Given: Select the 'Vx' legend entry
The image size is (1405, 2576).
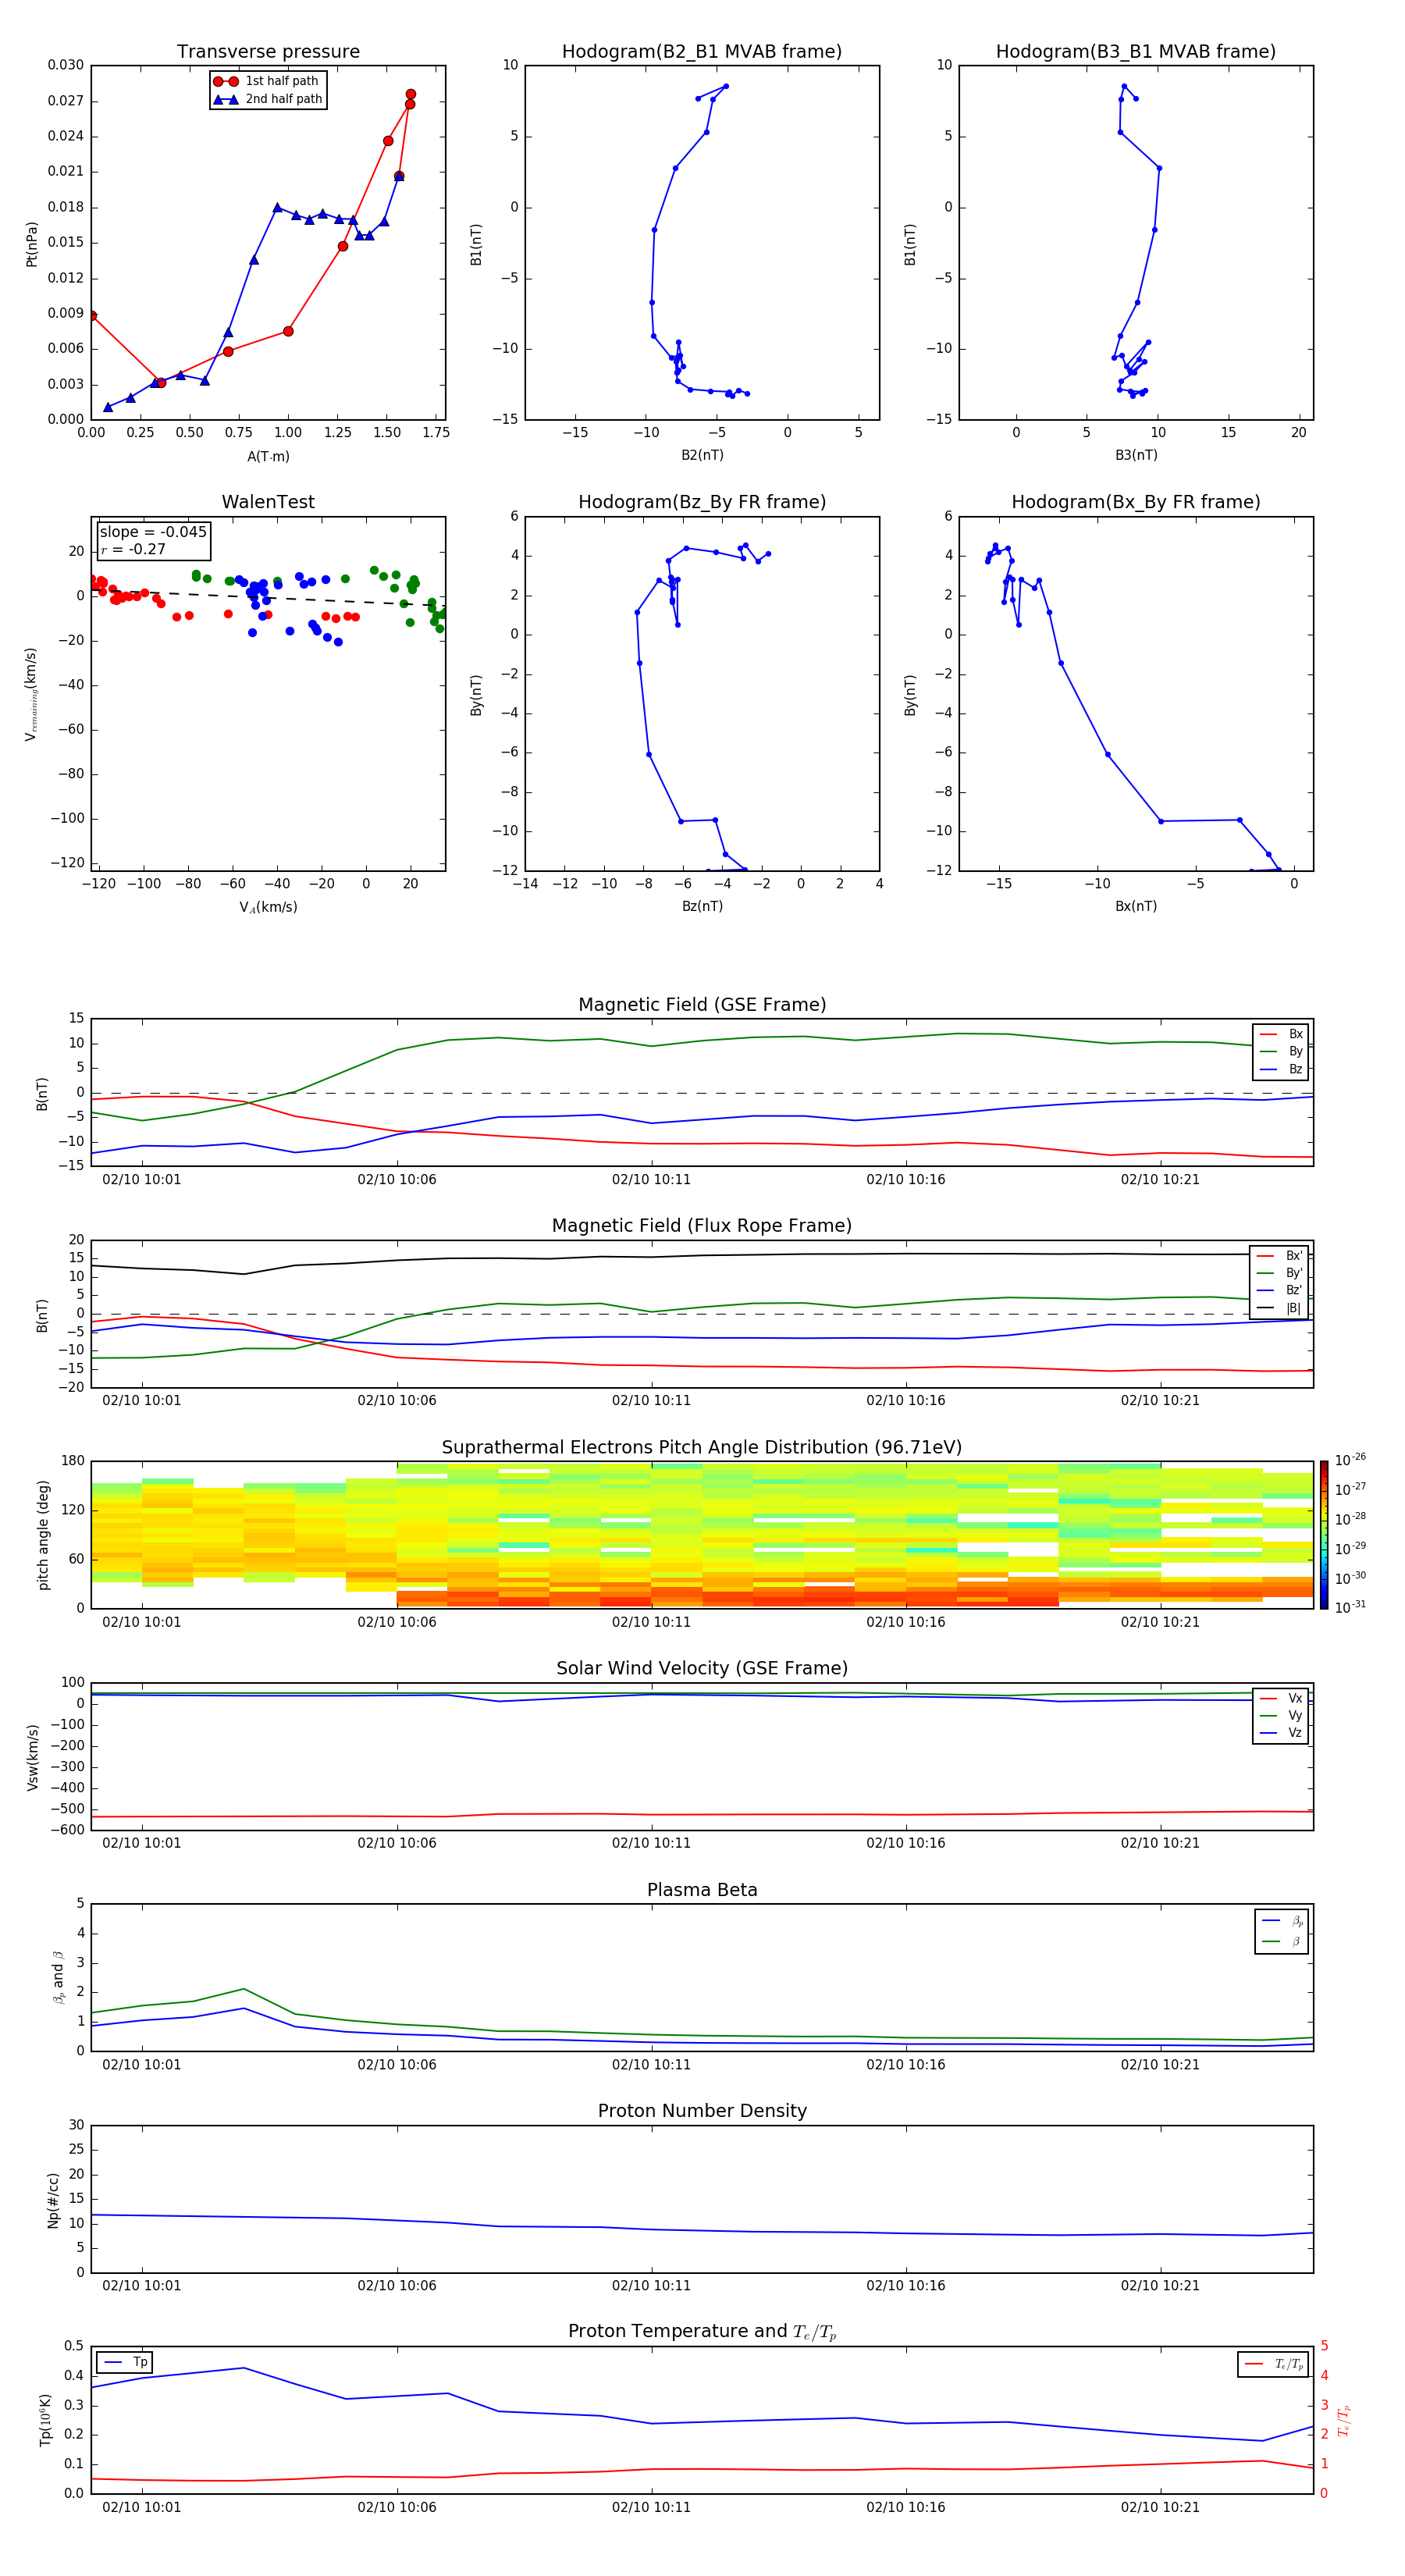Looking at the screenshot, I should coord(1281,1698).
